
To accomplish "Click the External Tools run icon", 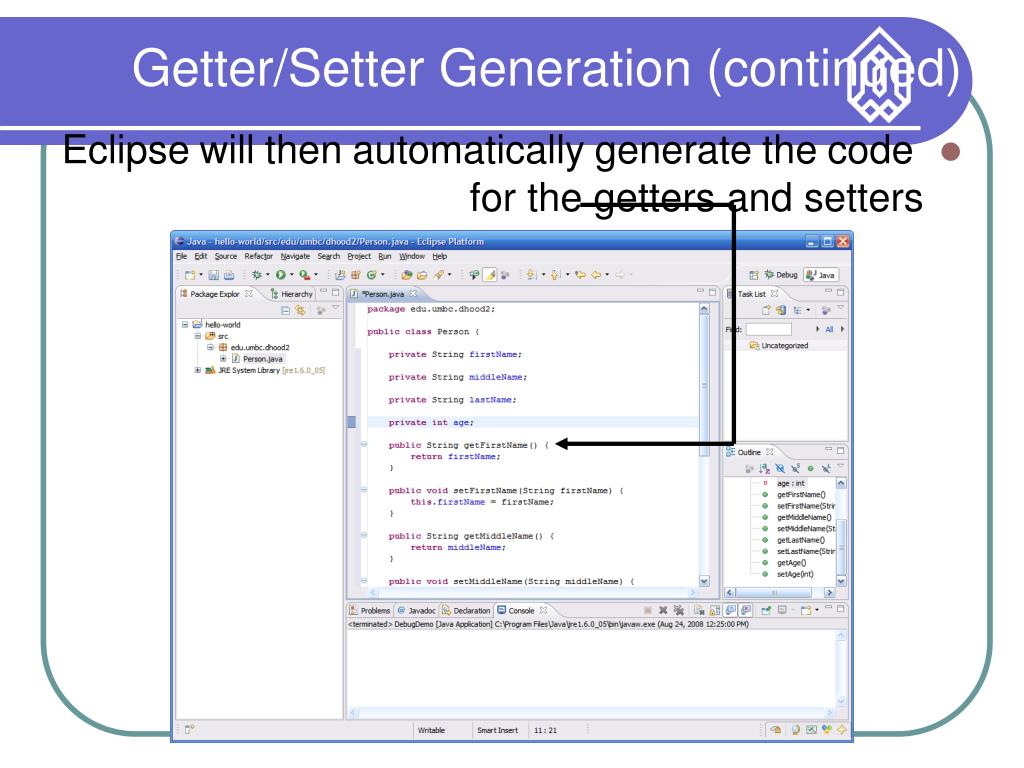I will coord(304,275).
